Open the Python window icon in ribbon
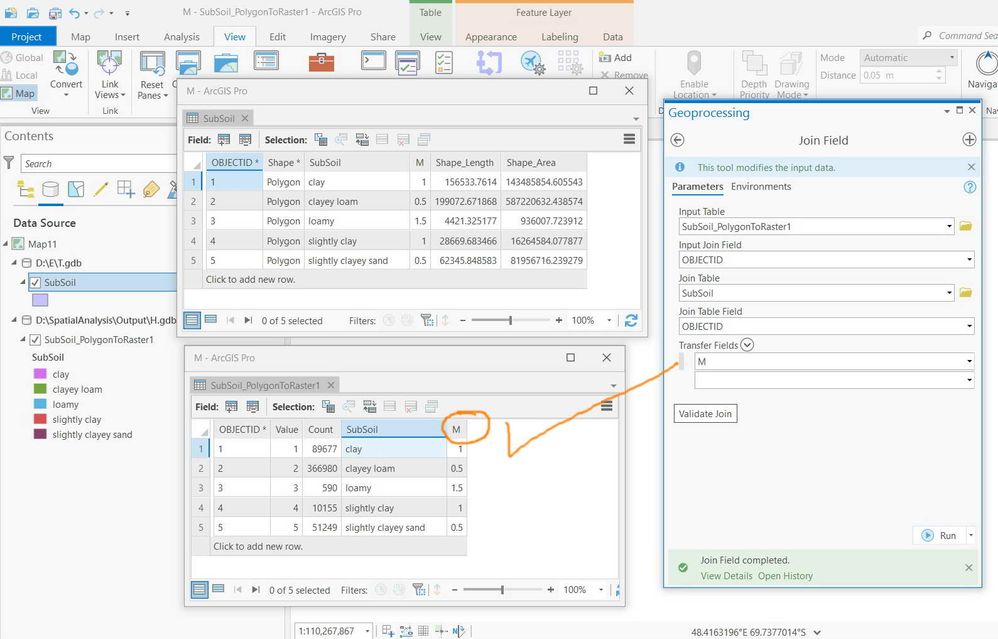The image size is (998, 639). point(373,61)
